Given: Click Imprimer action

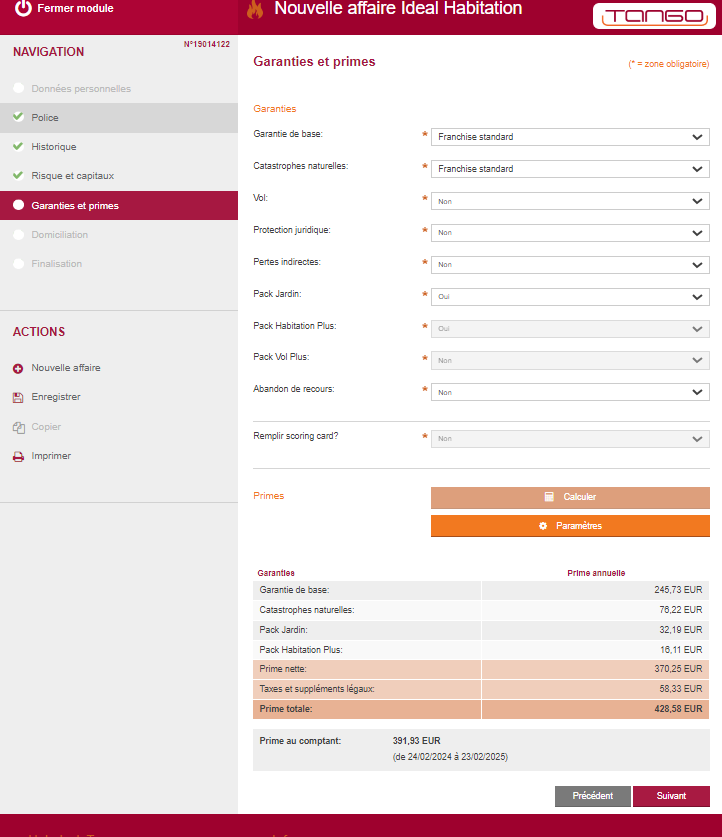Looking at the screenshot, I should tap(51, 456).
